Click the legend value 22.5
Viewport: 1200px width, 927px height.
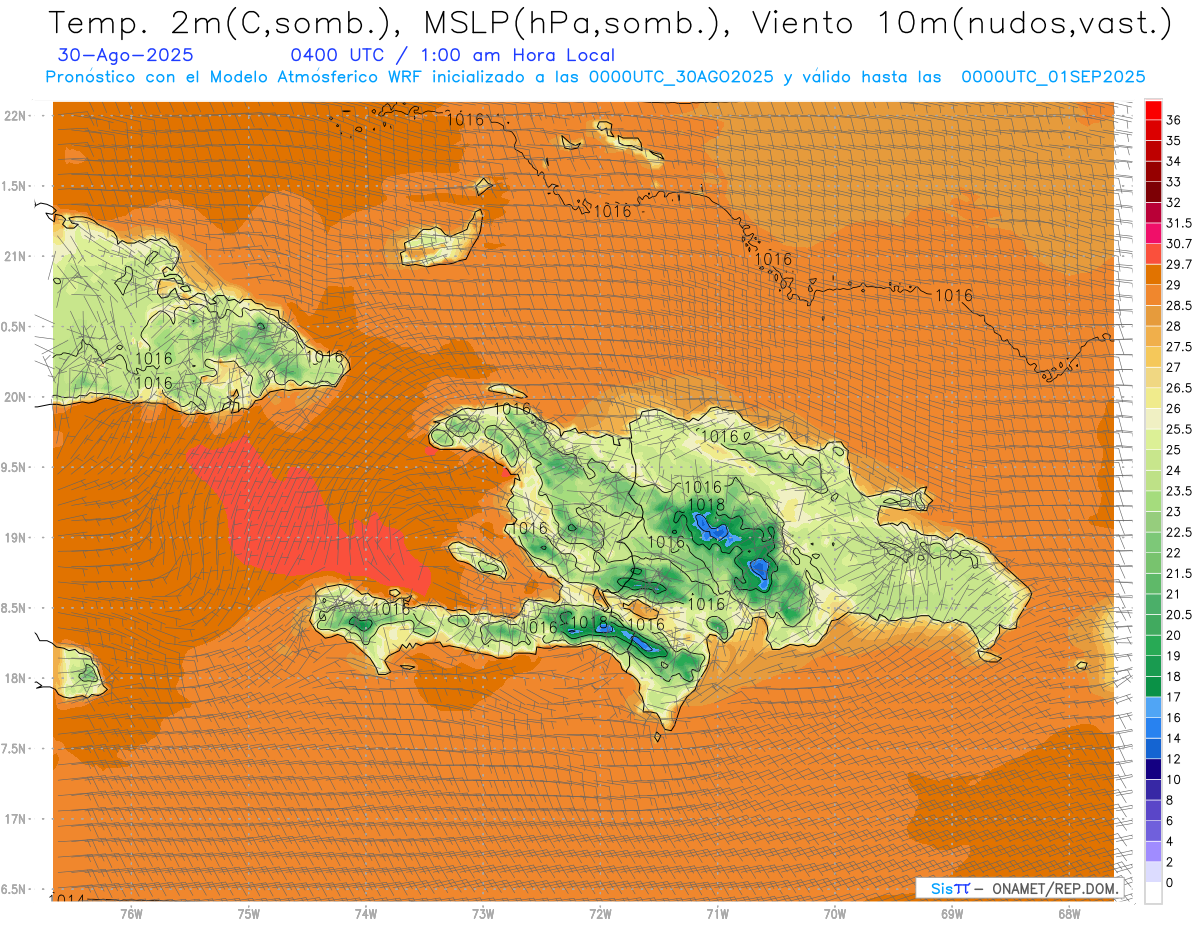pyautogui.click(x=1179, y=532)
